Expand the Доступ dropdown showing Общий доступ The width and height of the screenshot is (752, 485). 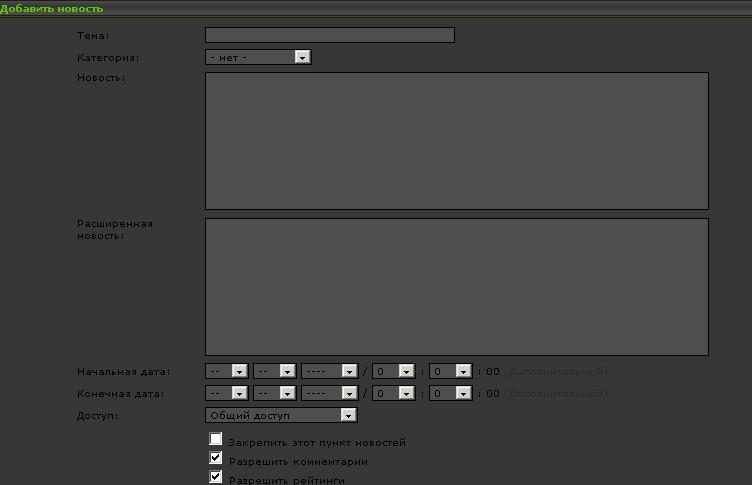coord(281,415)
